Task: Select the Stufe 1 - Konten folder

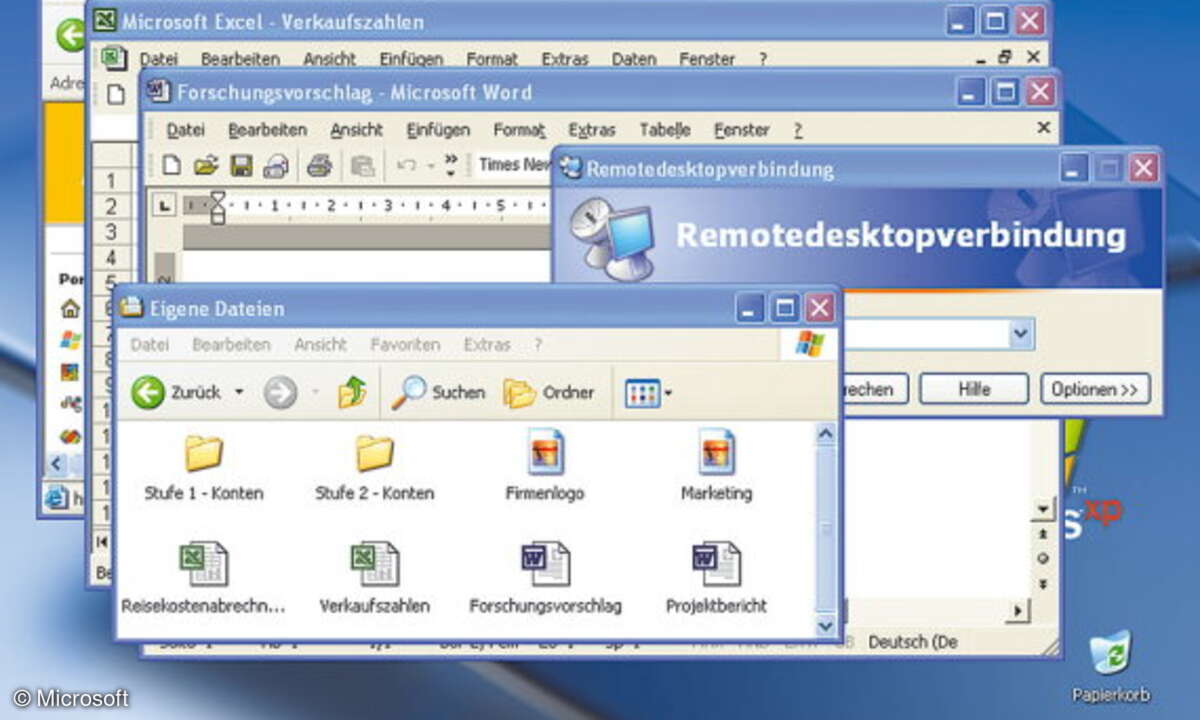Action: [x=204, y=469]
